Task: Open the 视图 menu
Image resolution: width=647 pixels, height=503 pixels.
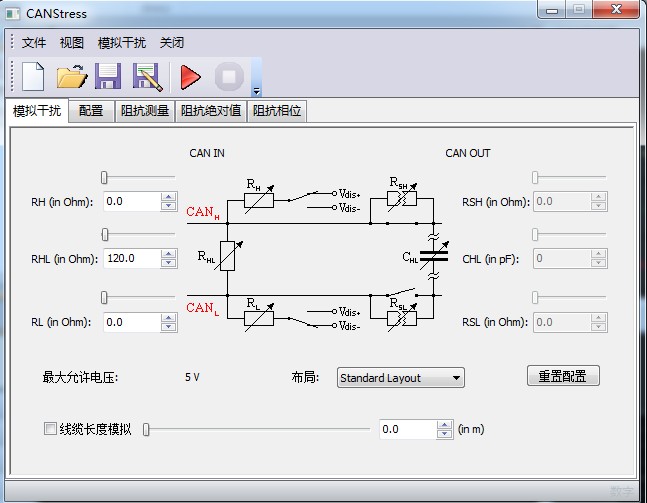Action: (72, 43)
